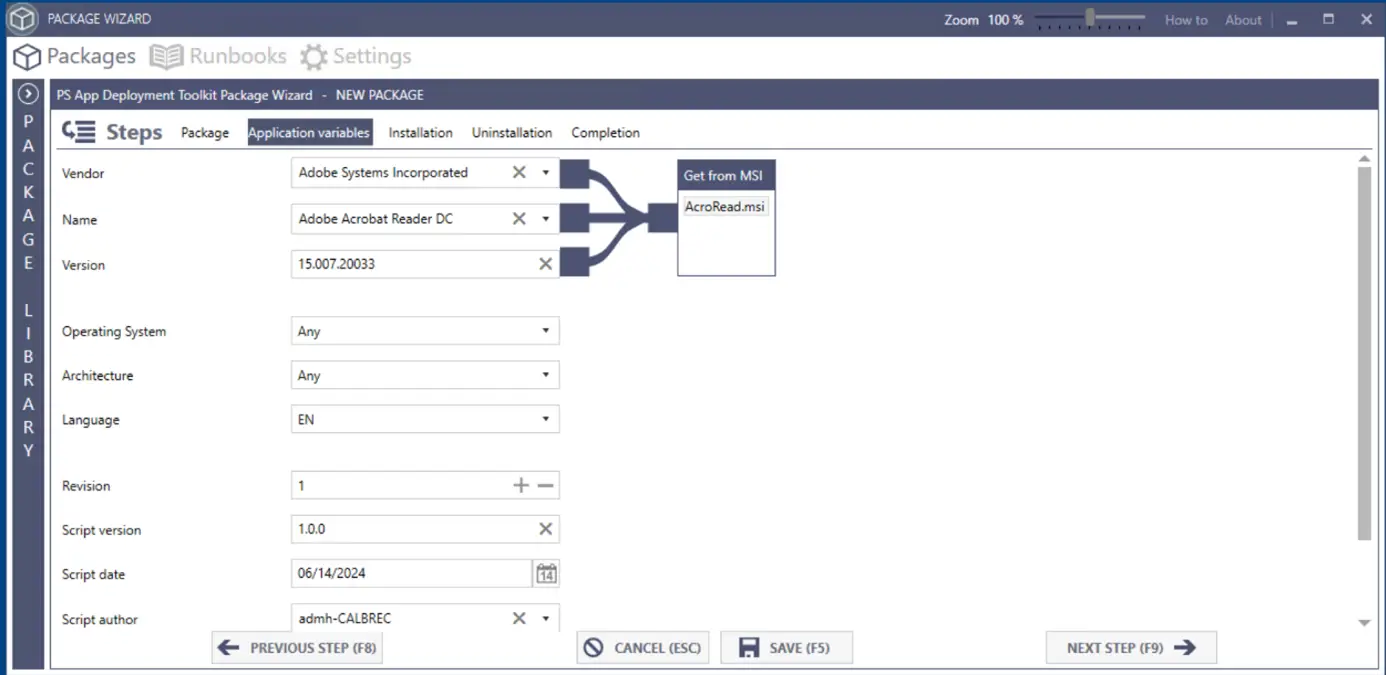The height and width of the screenshot is (675, 1386).
Task: Click the Version connector block to MSI
Action: click(574, 263)
